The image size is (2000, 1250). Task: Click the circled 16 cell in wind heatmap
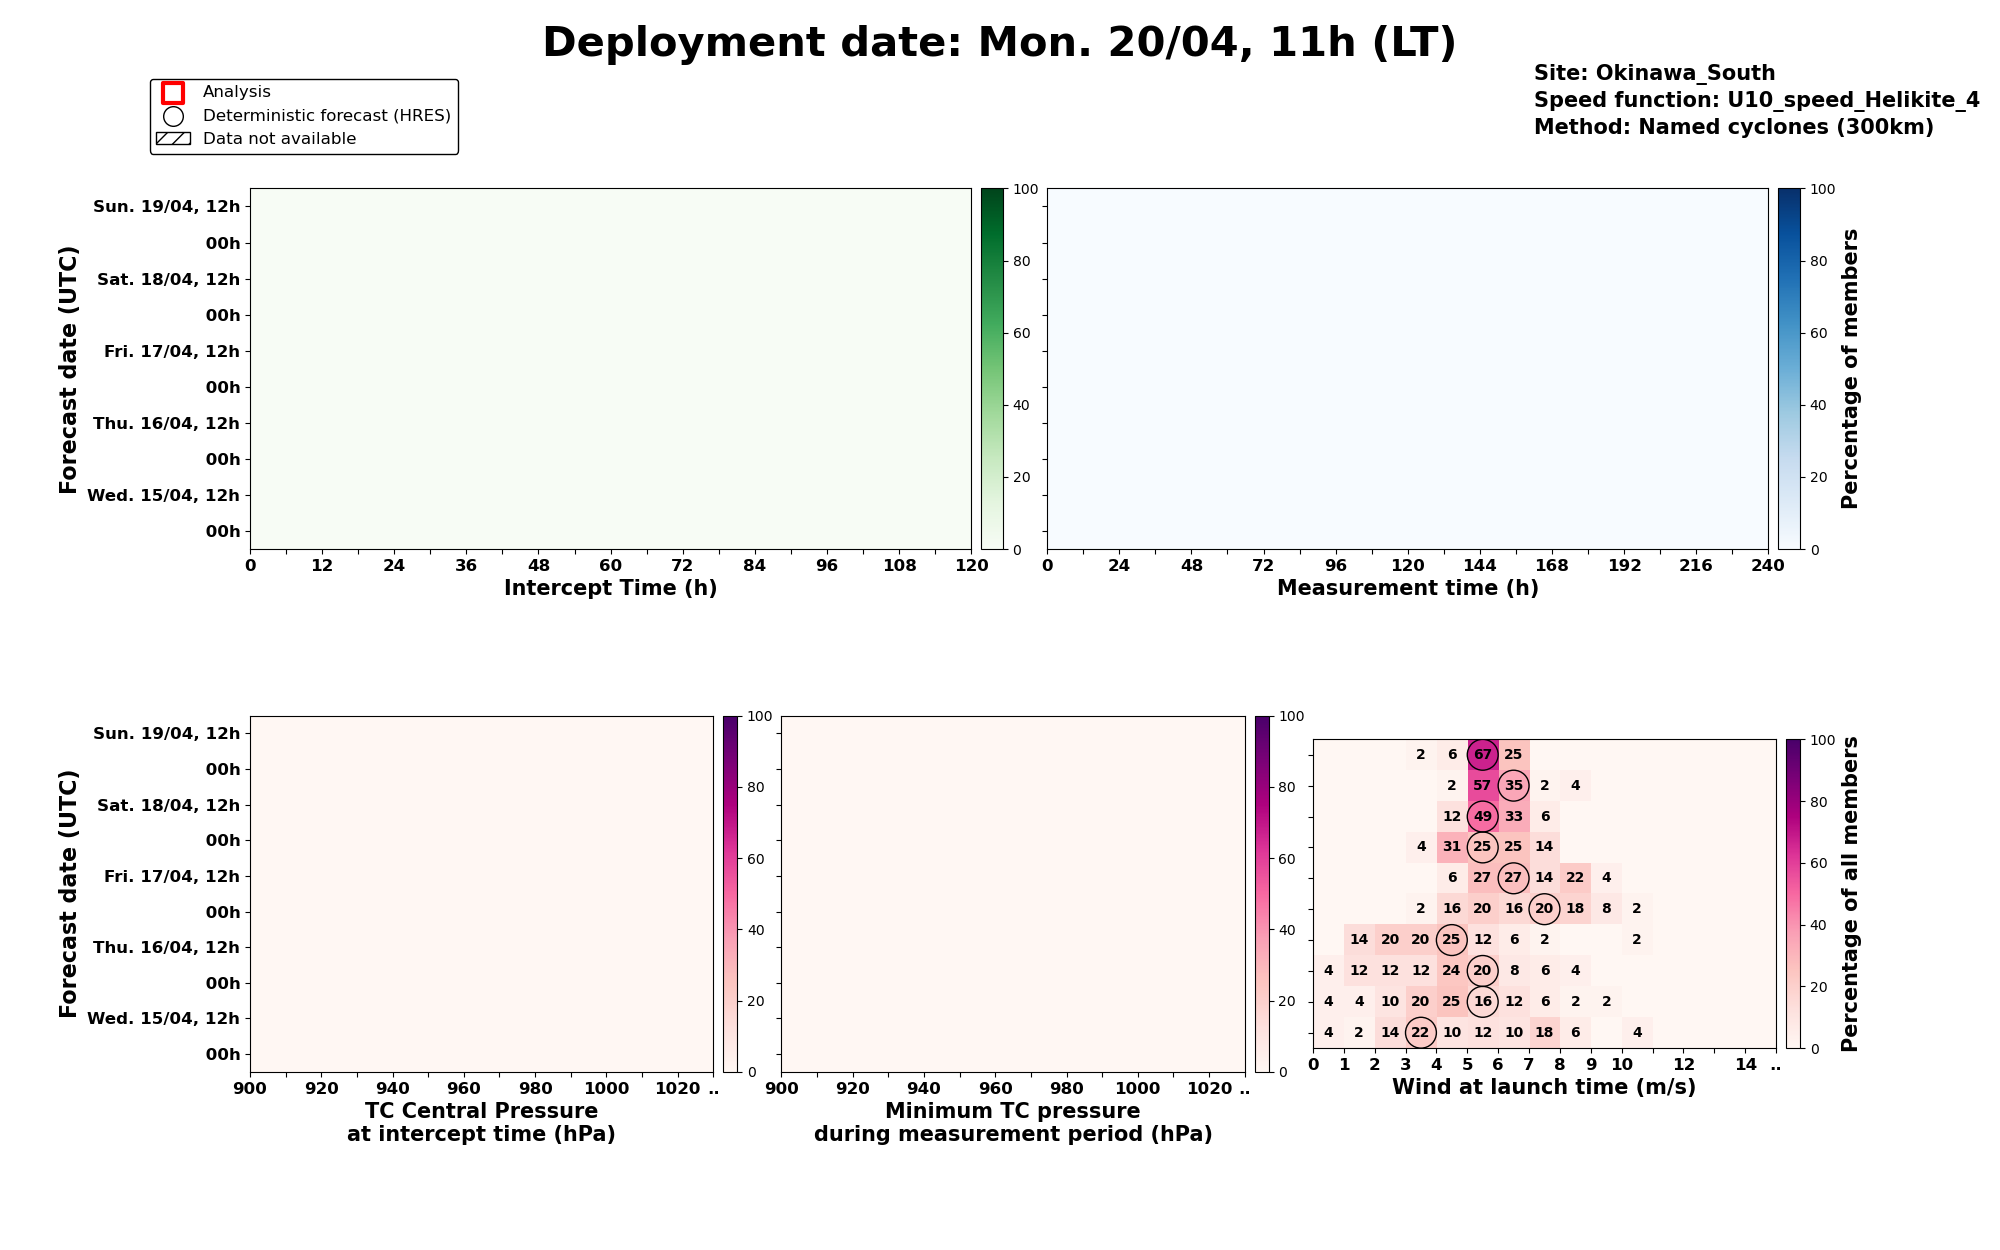click(1482, 1001)
